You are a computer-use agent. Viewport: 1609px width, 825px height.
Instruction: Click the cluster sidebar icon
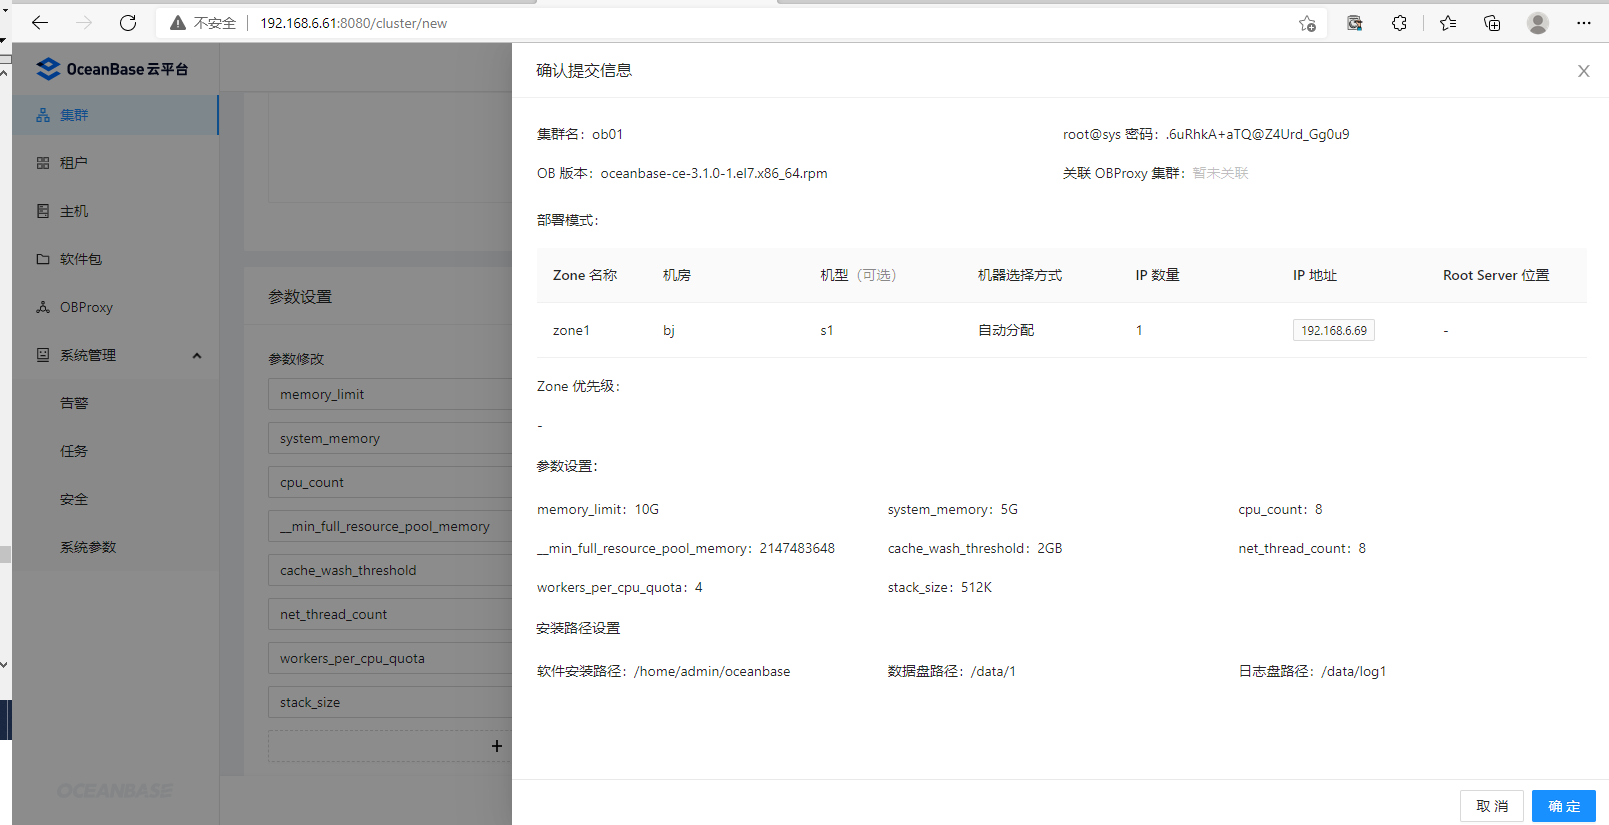[x=43, y=115]
